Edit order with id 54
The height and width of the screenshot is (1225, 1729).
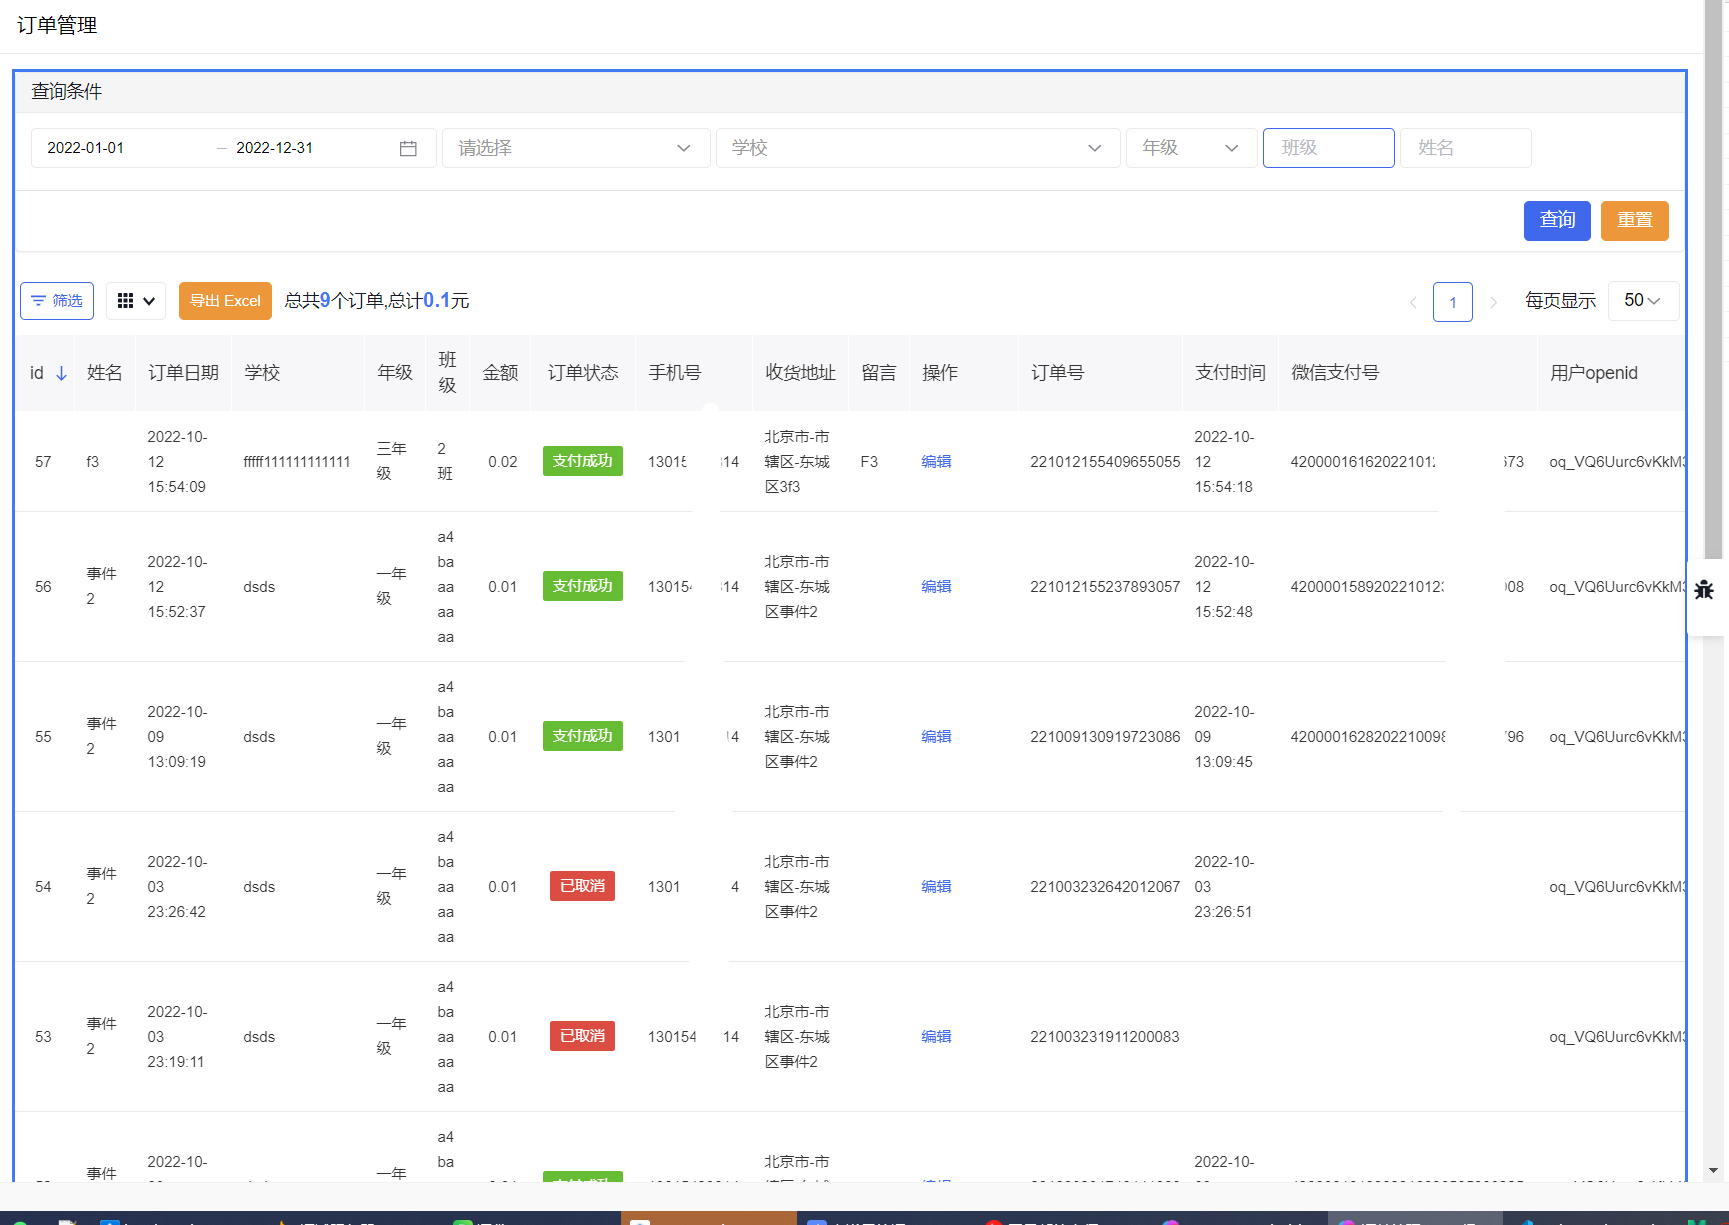tap(936, 887)
